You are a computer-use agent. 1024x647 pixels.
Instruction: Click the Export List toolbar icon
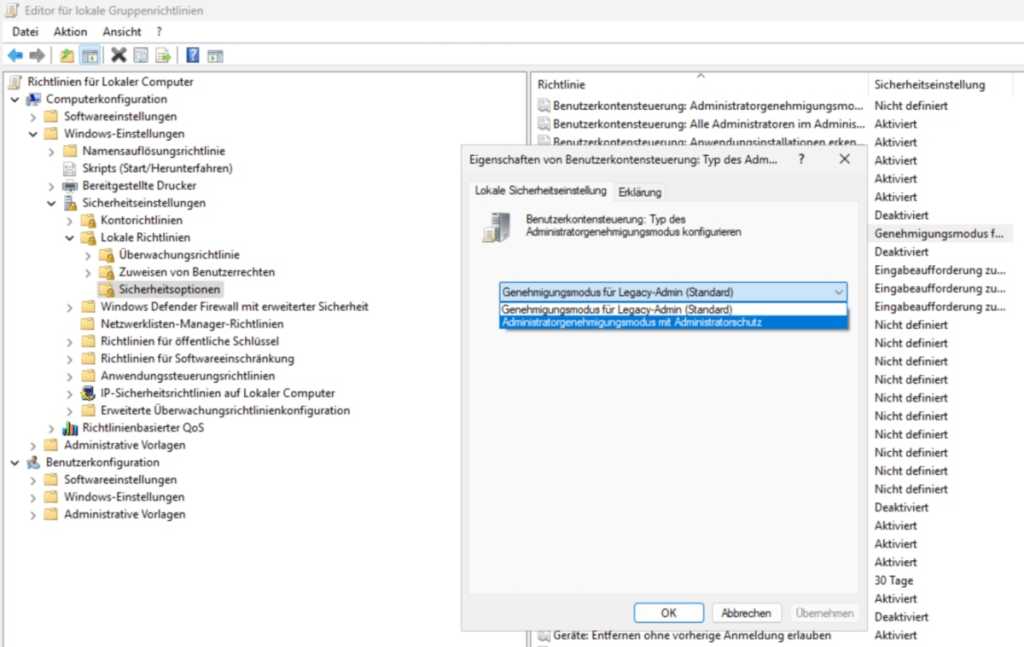pos(163,55)
